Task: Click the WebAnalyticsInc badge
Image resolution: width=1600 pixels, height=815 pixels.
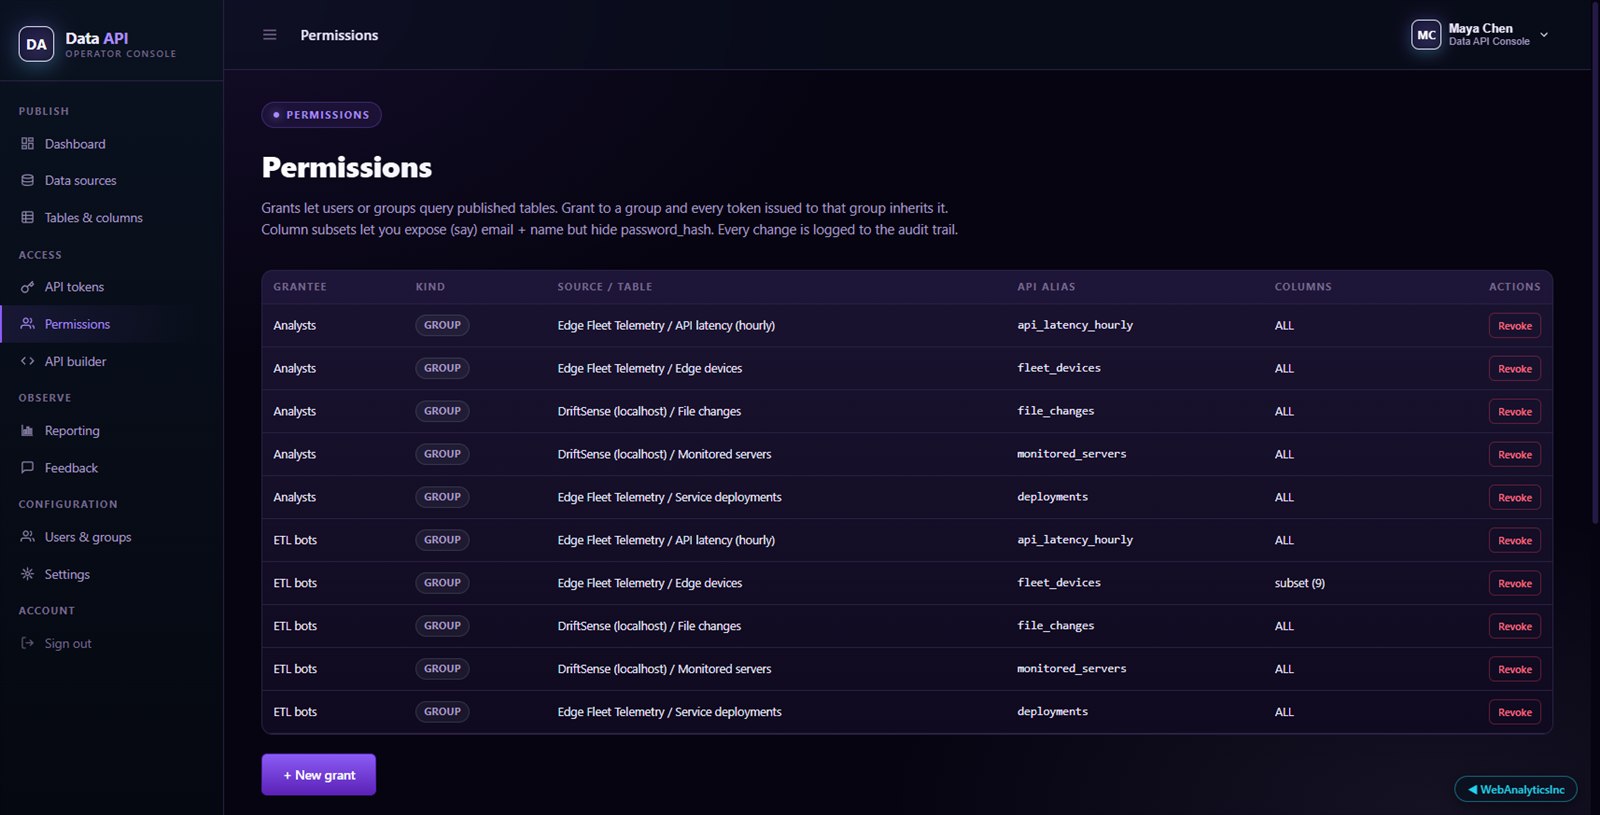Action: [x=1516, y=790]
